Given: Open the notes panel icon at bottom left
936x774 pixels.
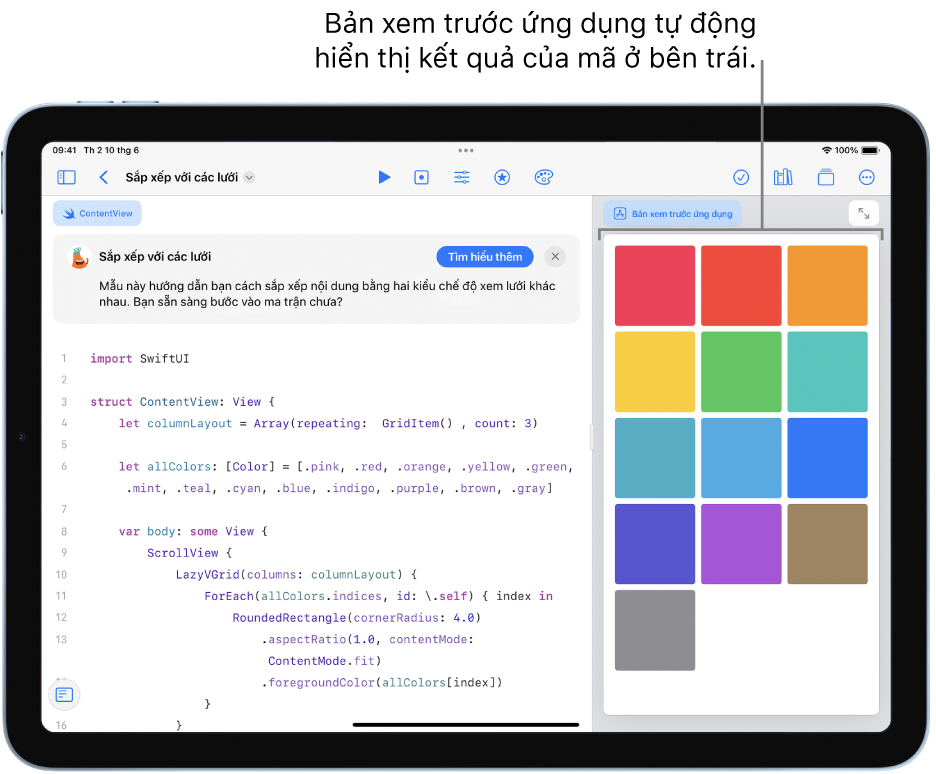Looking at the screenshot, I should (x=64, y=695).
